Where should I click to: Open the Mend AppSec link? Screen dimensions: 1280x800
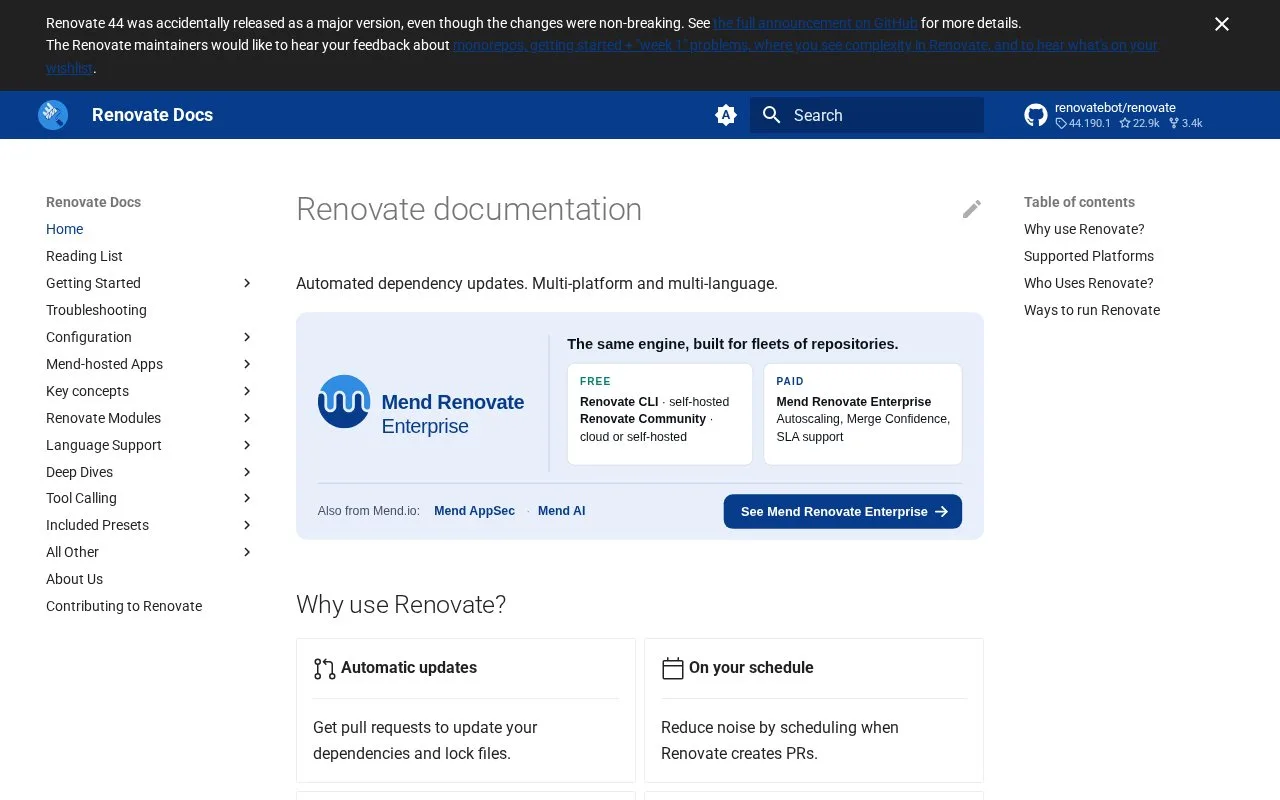pos(474,511)
